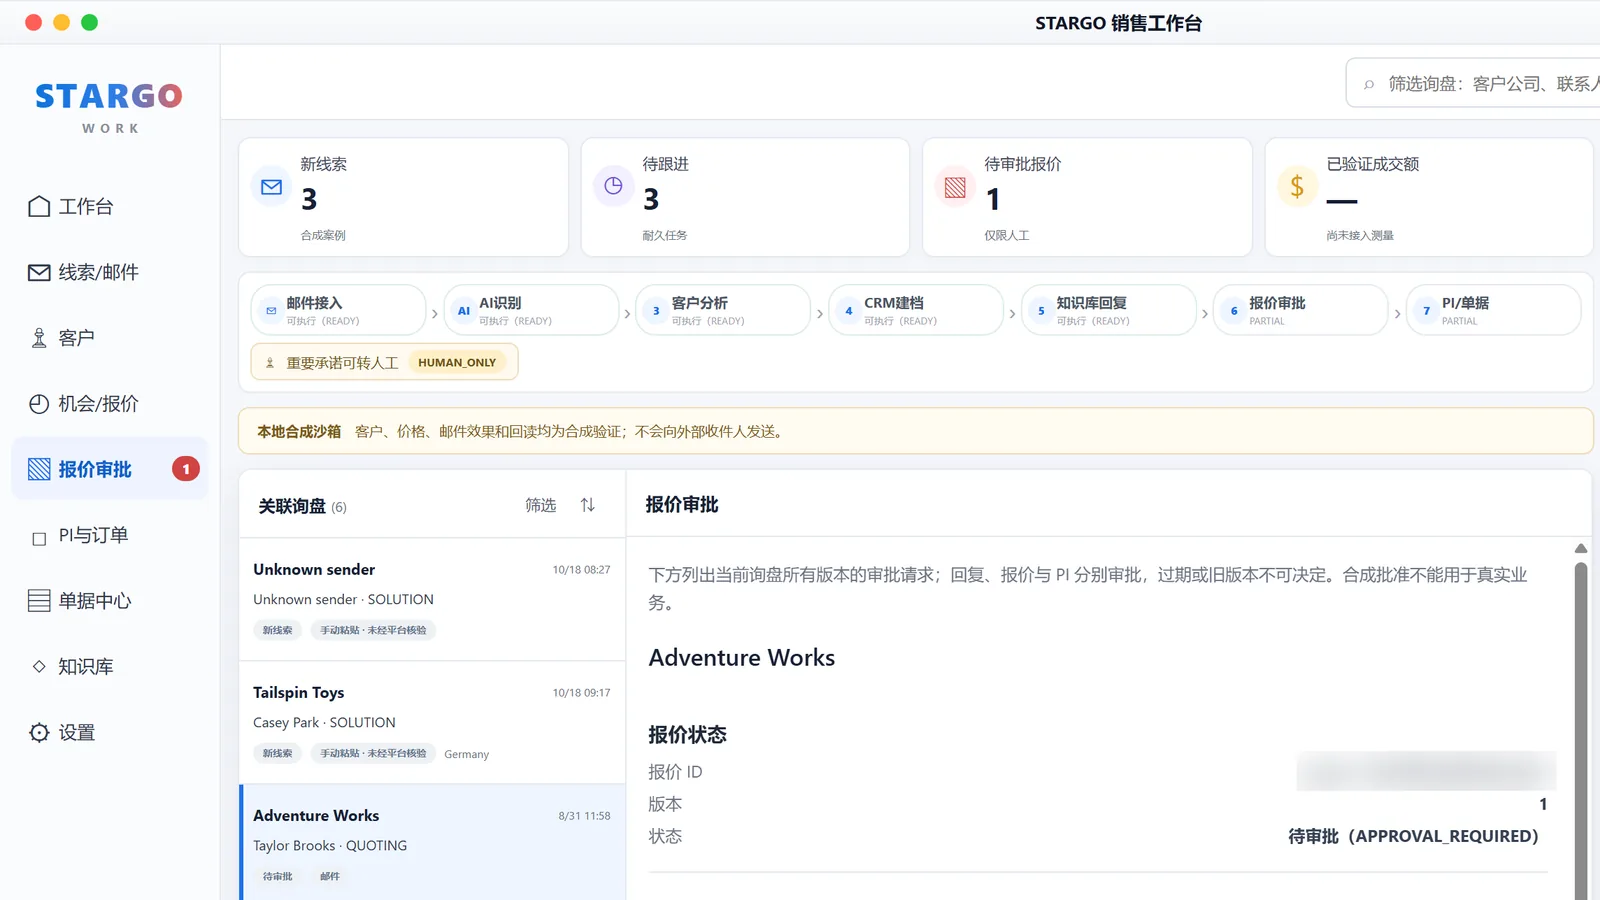Click the scrollbar up arrow in 报价审批 panel
Viewport: 1600px width, 900px height.
[x=1581, y=548]
